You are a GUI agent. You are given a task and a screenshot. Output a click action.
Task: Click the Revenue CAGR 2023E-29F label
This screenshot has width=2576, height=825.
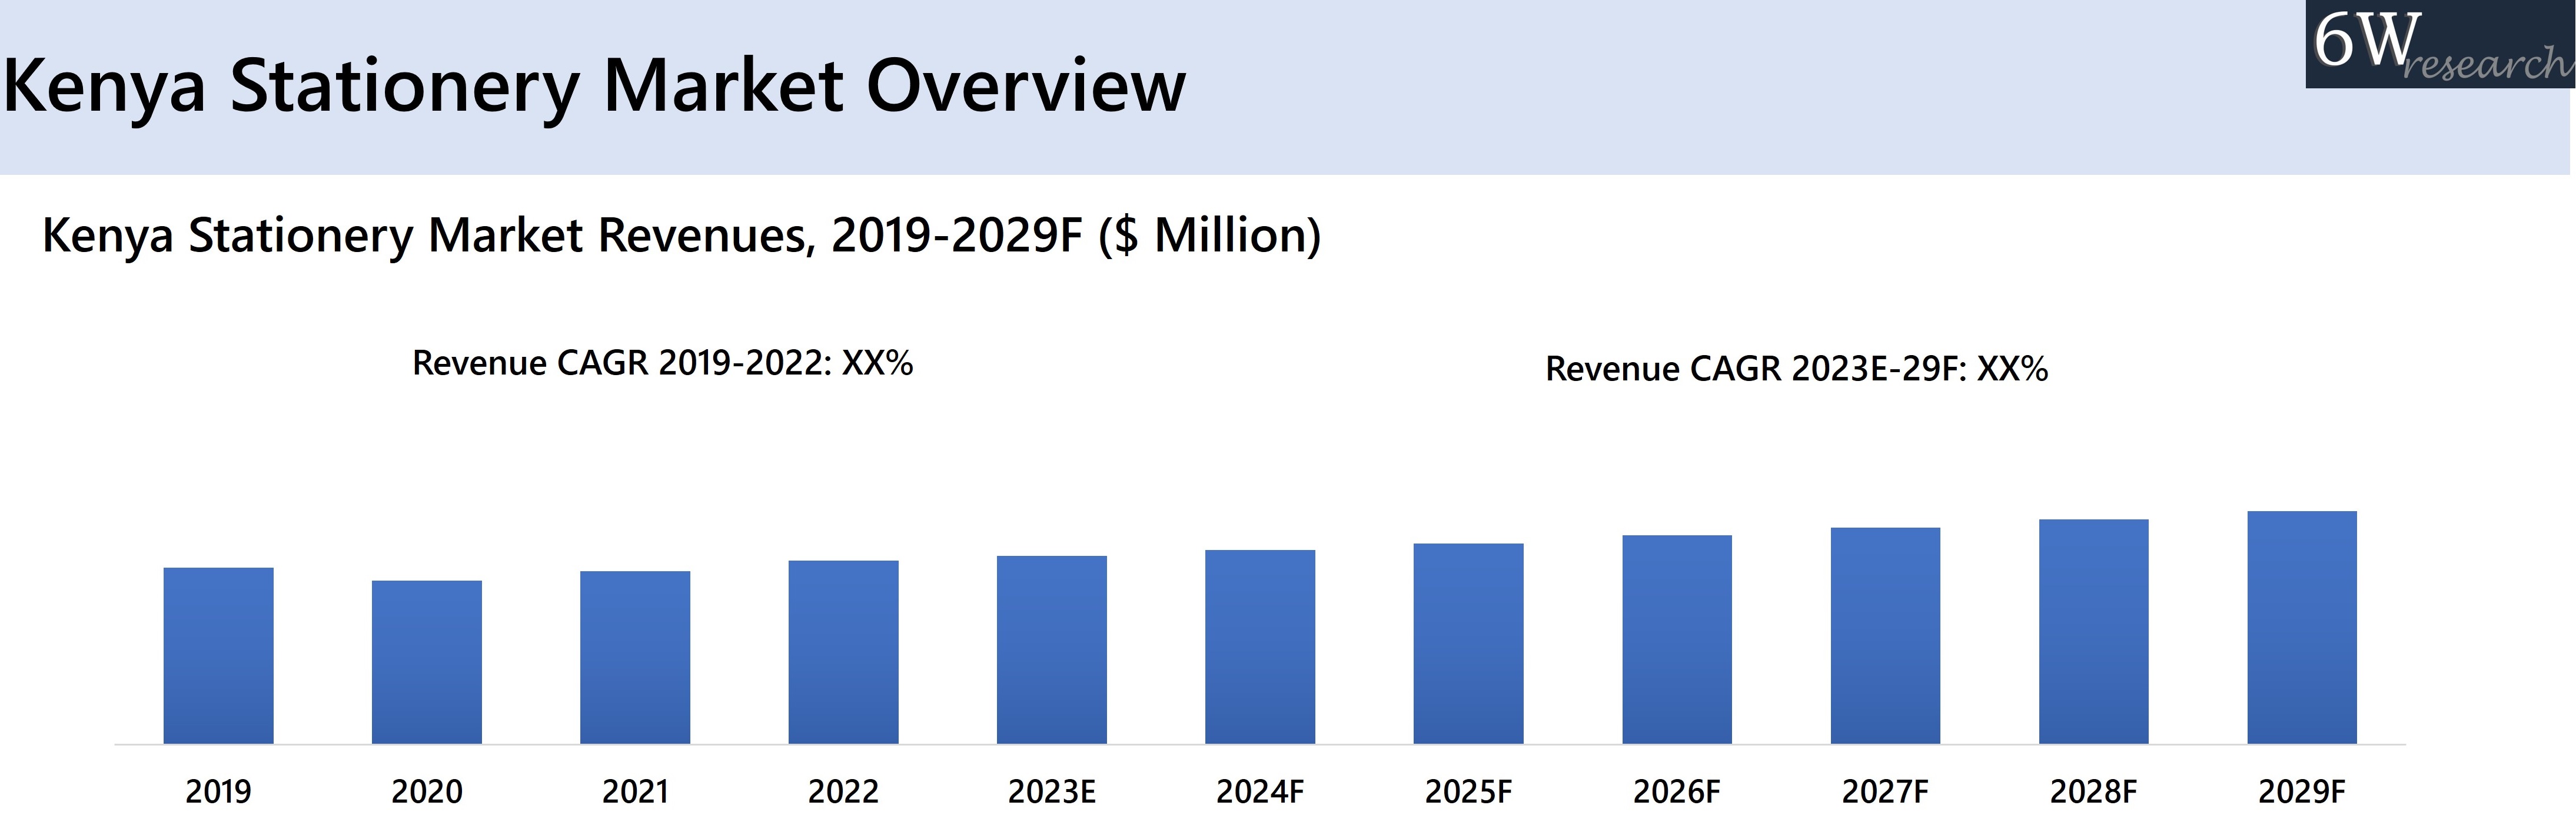[1796, 369]
